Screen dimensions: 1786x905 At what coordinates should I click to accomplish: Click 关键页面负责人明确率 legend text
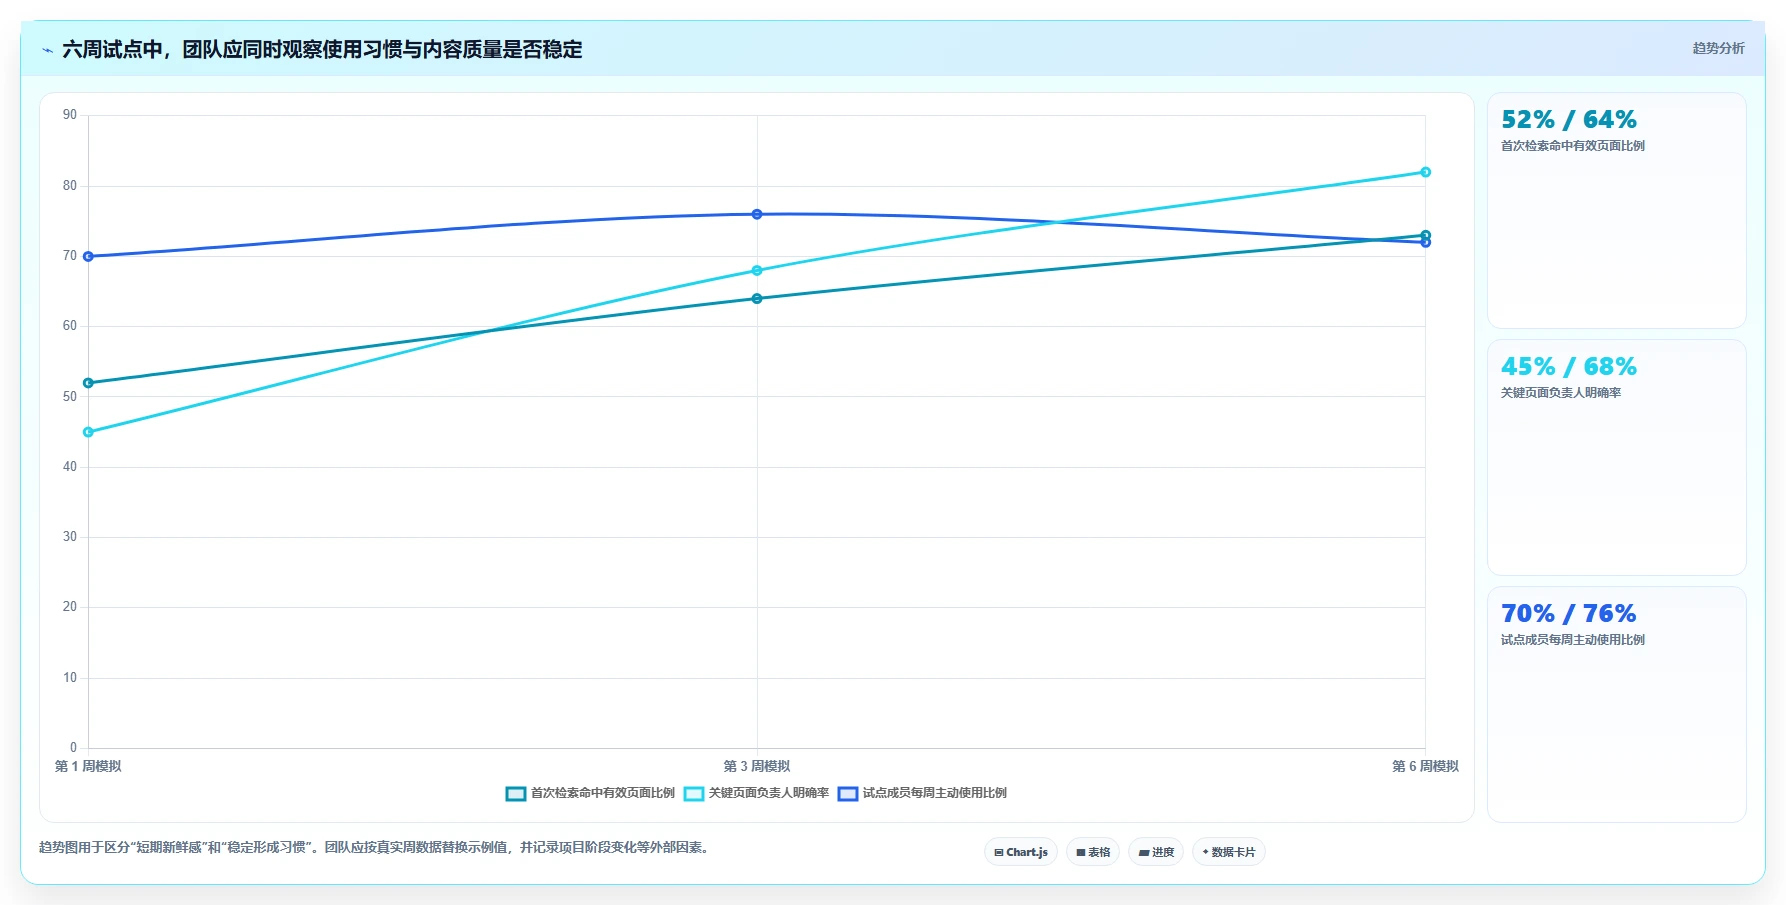769,793
